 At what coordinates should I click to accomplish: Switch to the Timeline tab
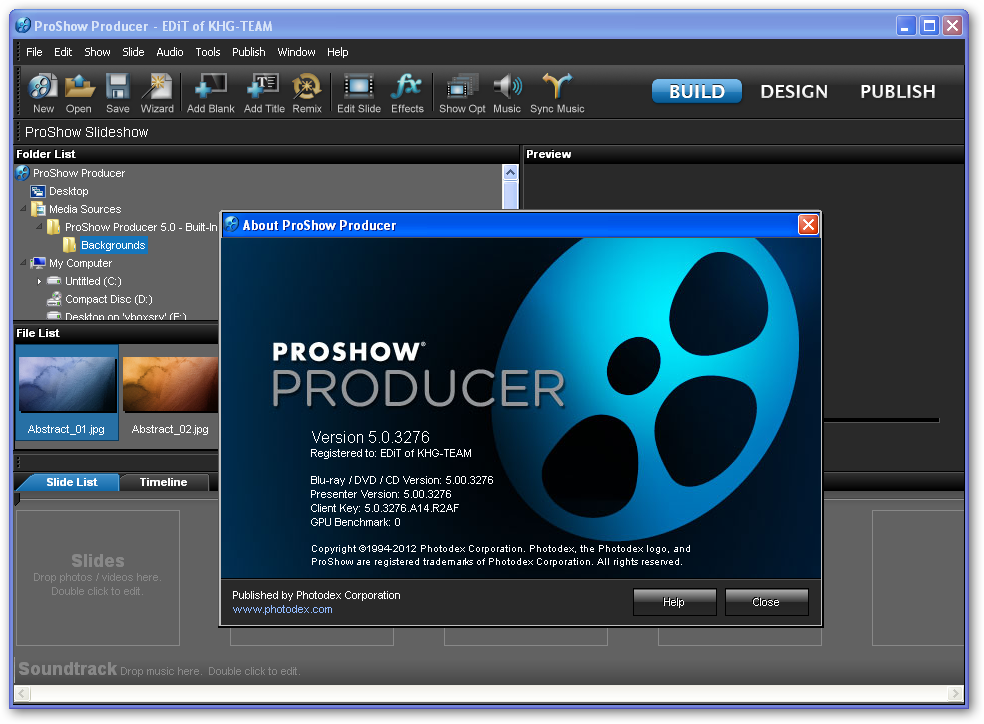click(x=163, y=482)
